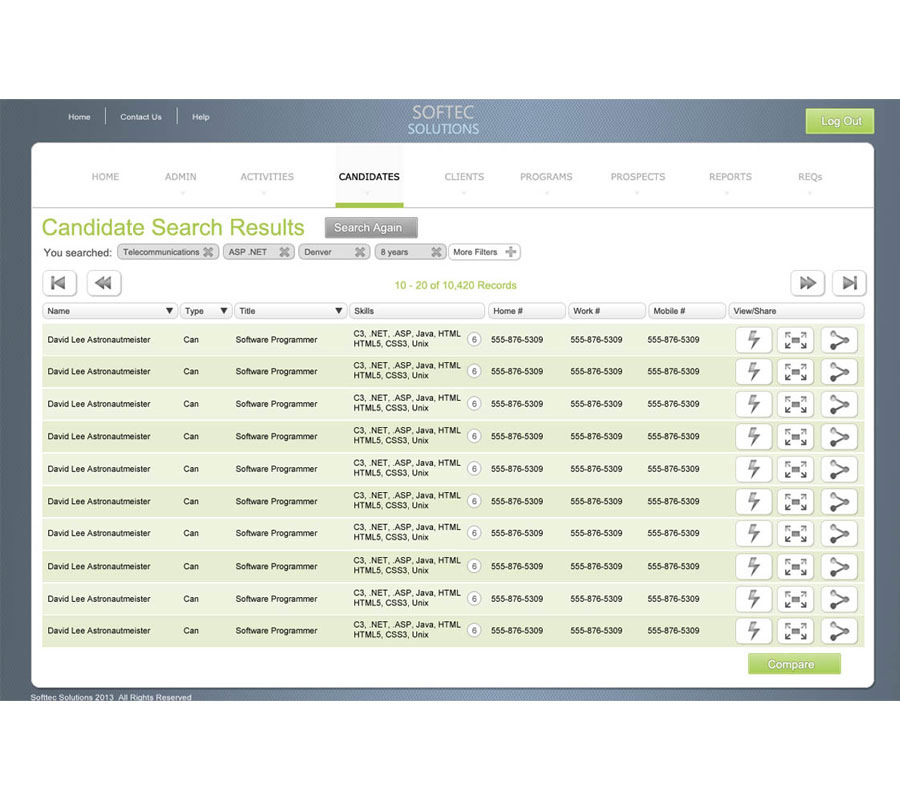Click the expand view icon in second row

[796, 372]
